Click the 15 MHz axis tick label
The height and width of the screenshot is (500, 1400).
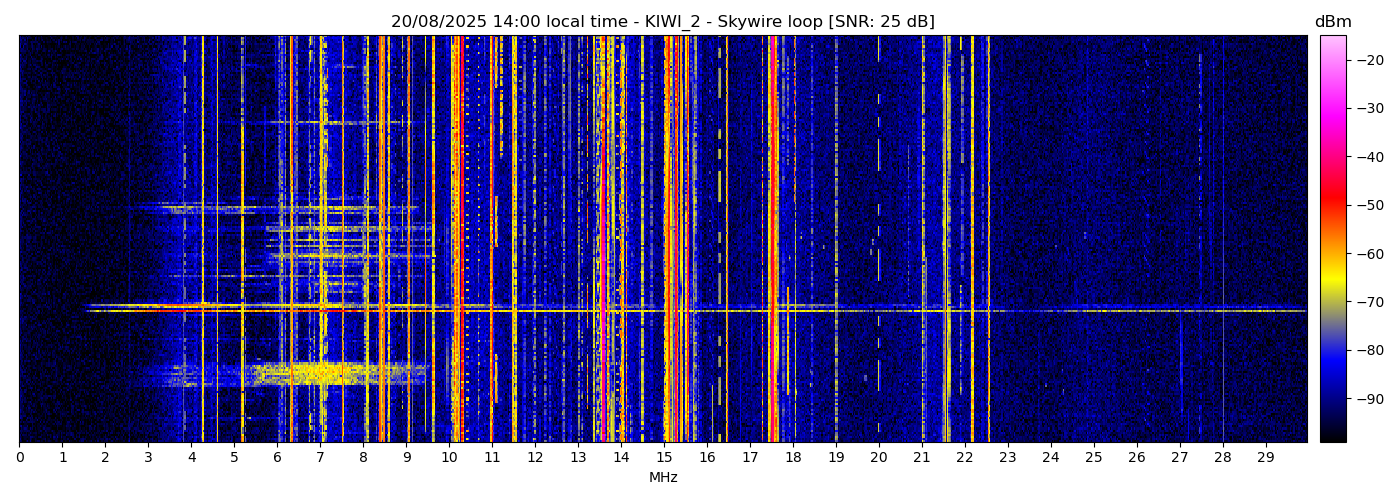click(664, 457)
